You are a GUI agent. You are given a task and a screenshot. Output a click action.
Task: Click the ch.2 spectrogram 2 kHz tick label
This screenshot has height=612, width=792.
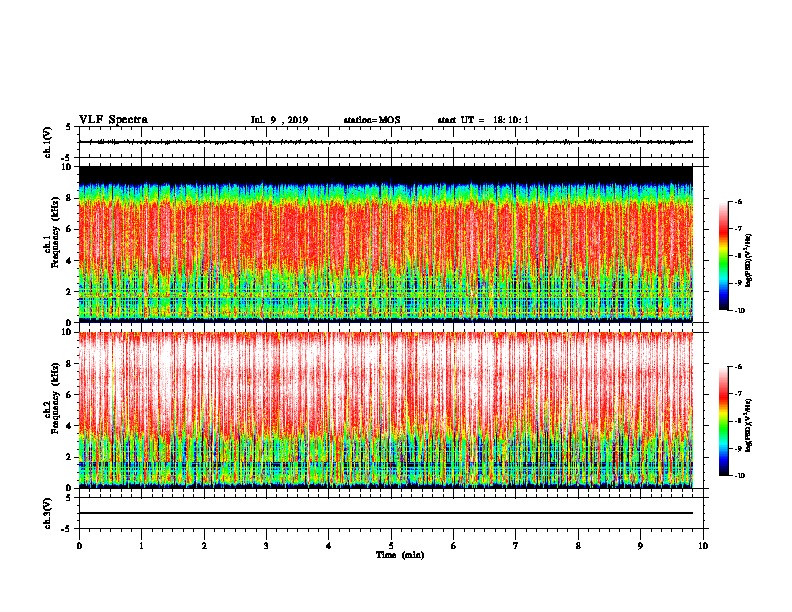pyautogui.click(x=69, y=457)
